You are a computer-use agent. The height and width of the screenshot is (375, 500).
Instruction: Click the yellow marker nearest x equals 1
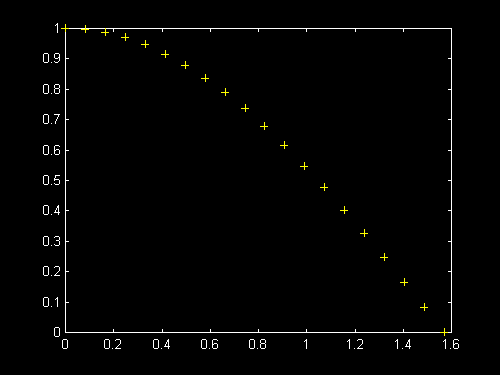click(304, 166)
